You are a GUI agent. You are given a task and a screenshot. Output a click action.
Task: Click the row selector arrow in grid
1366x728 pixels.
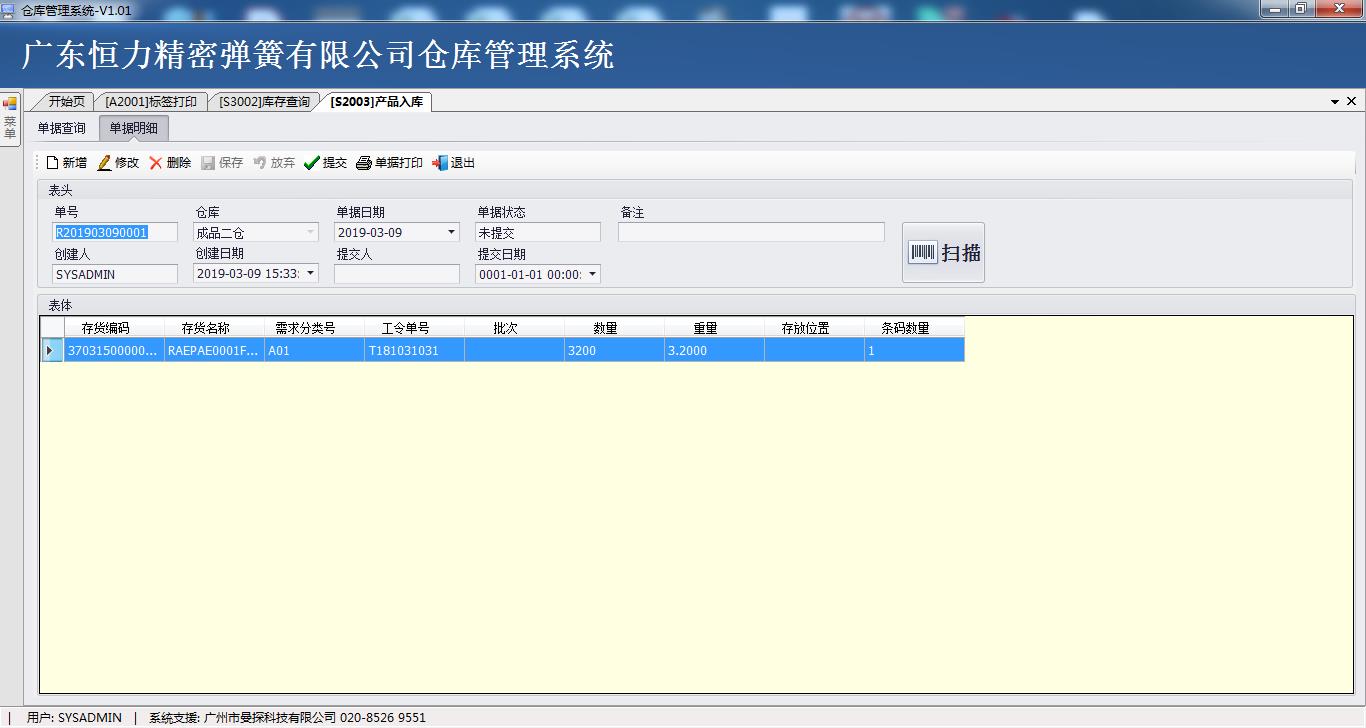[52, 350]
